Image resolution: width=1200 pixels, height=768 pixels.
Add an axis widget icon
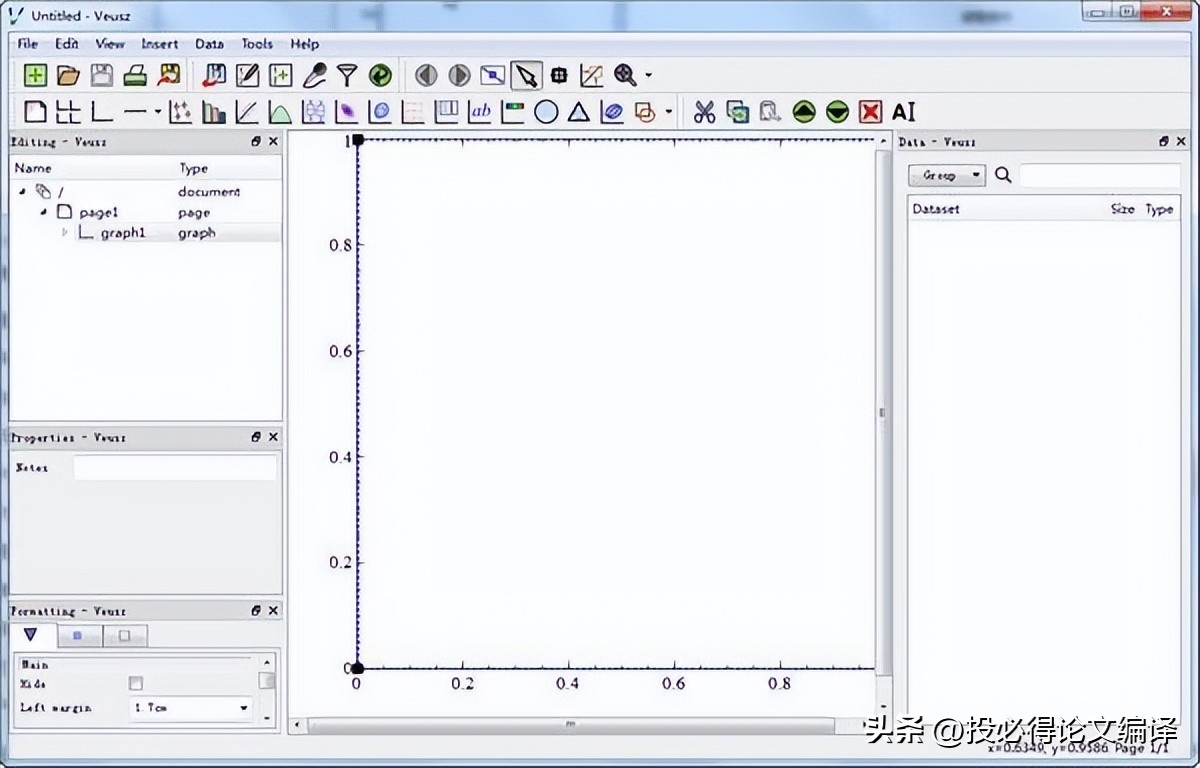135,112
